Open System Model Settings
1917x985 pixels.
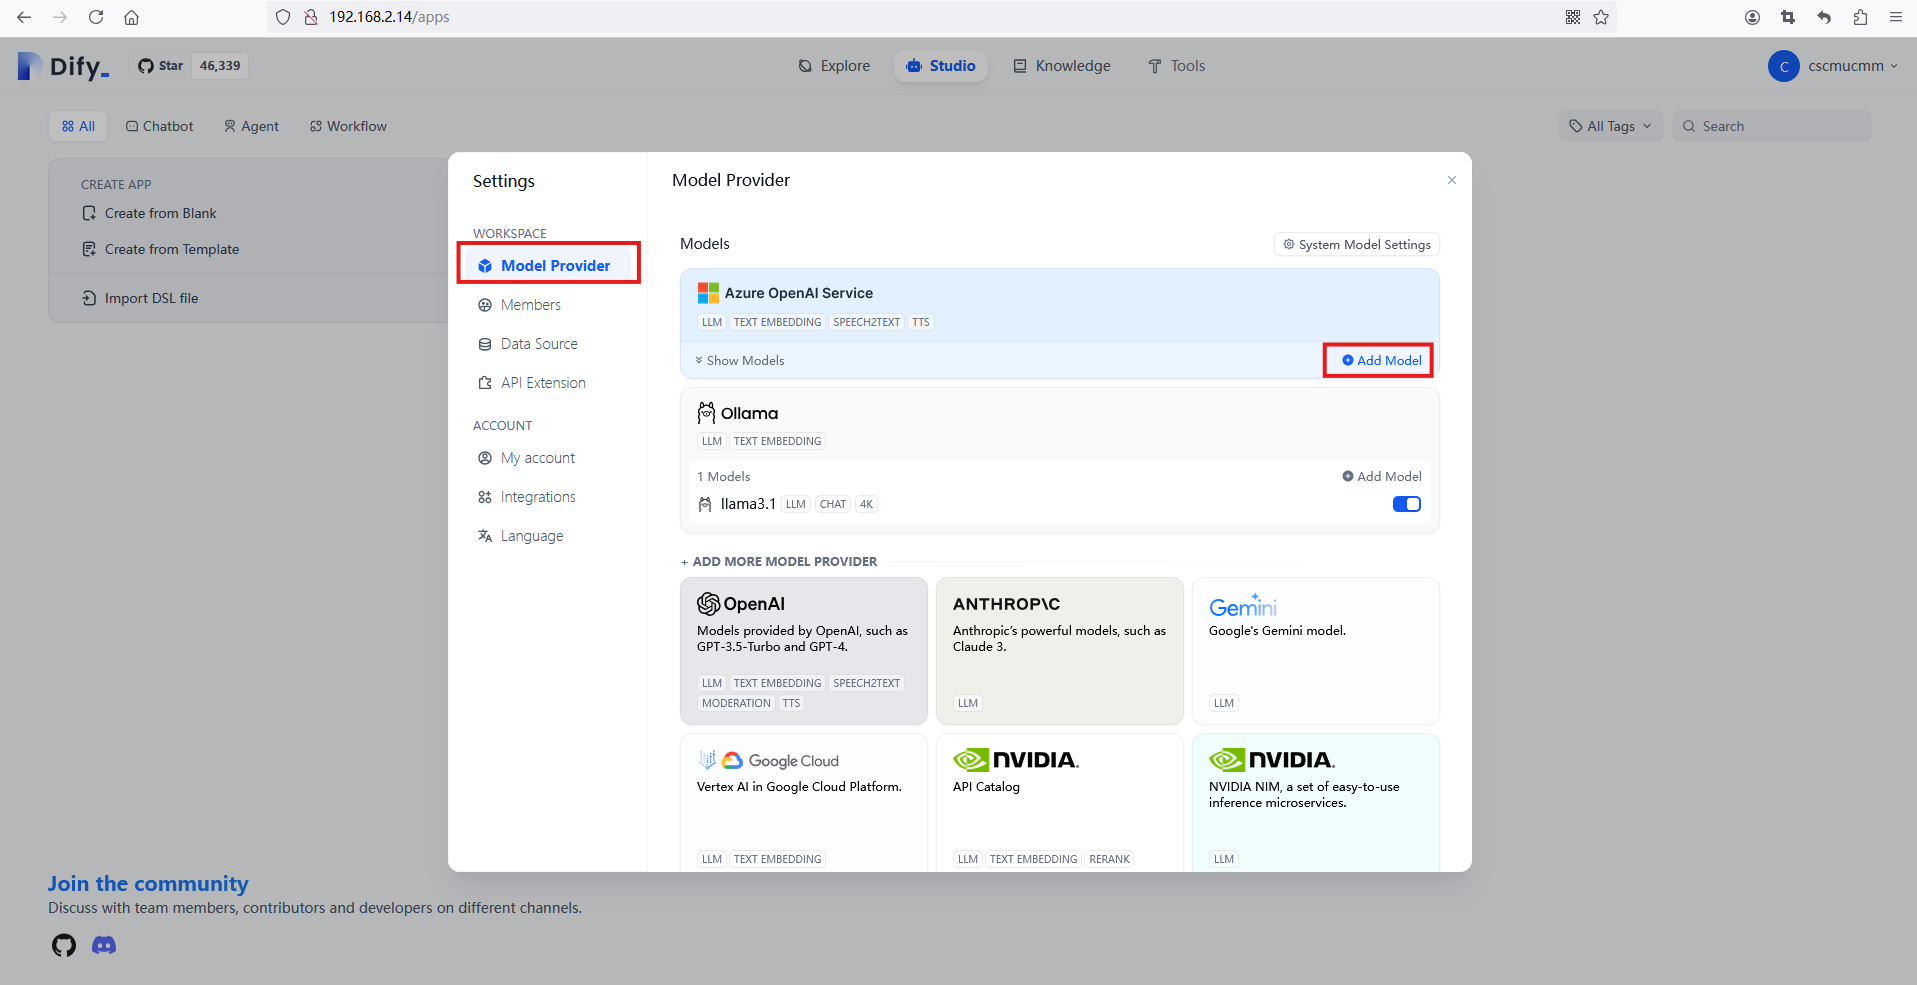[1356, 245]
